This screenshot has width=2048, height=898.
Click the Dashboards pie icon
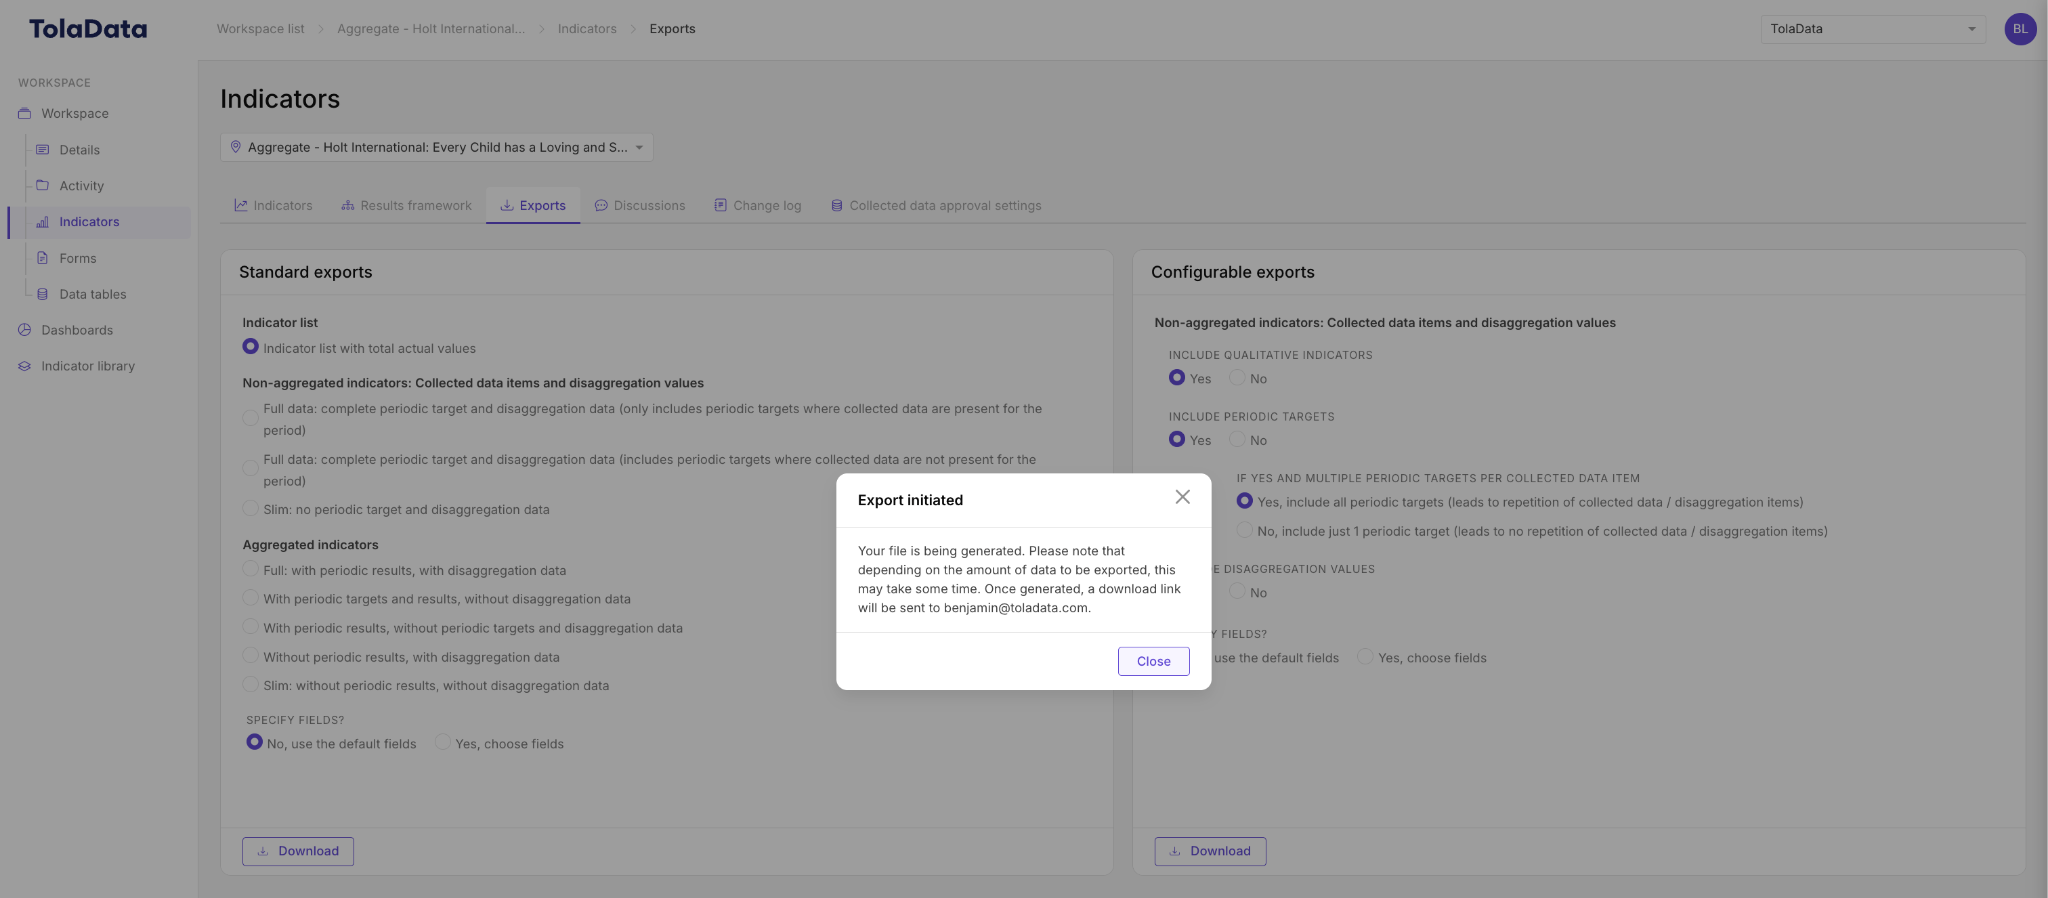click(25, 330)
